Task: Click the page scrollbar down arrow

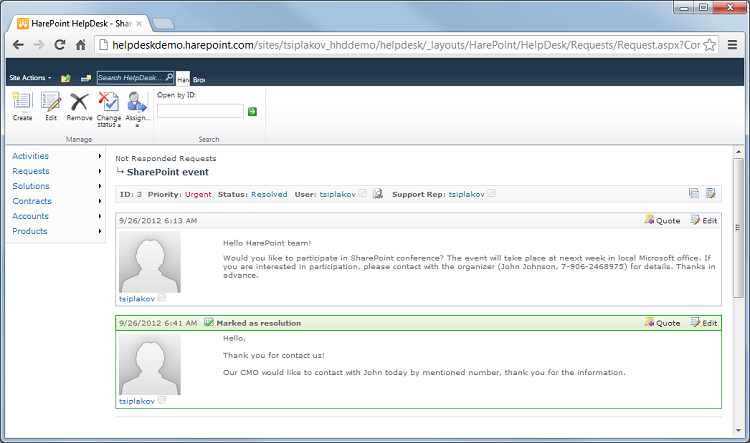Action: pyautogui.click(x=739, y=430)
